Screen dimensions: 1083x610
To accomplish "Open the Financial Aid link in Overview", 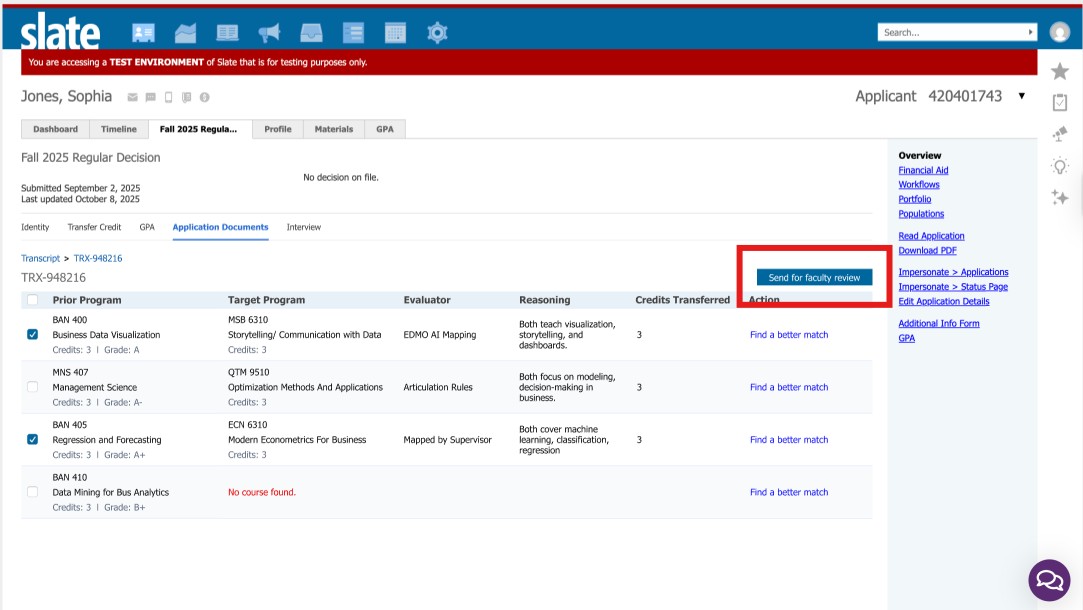I will pyautogui.click(x=923, y=170).
